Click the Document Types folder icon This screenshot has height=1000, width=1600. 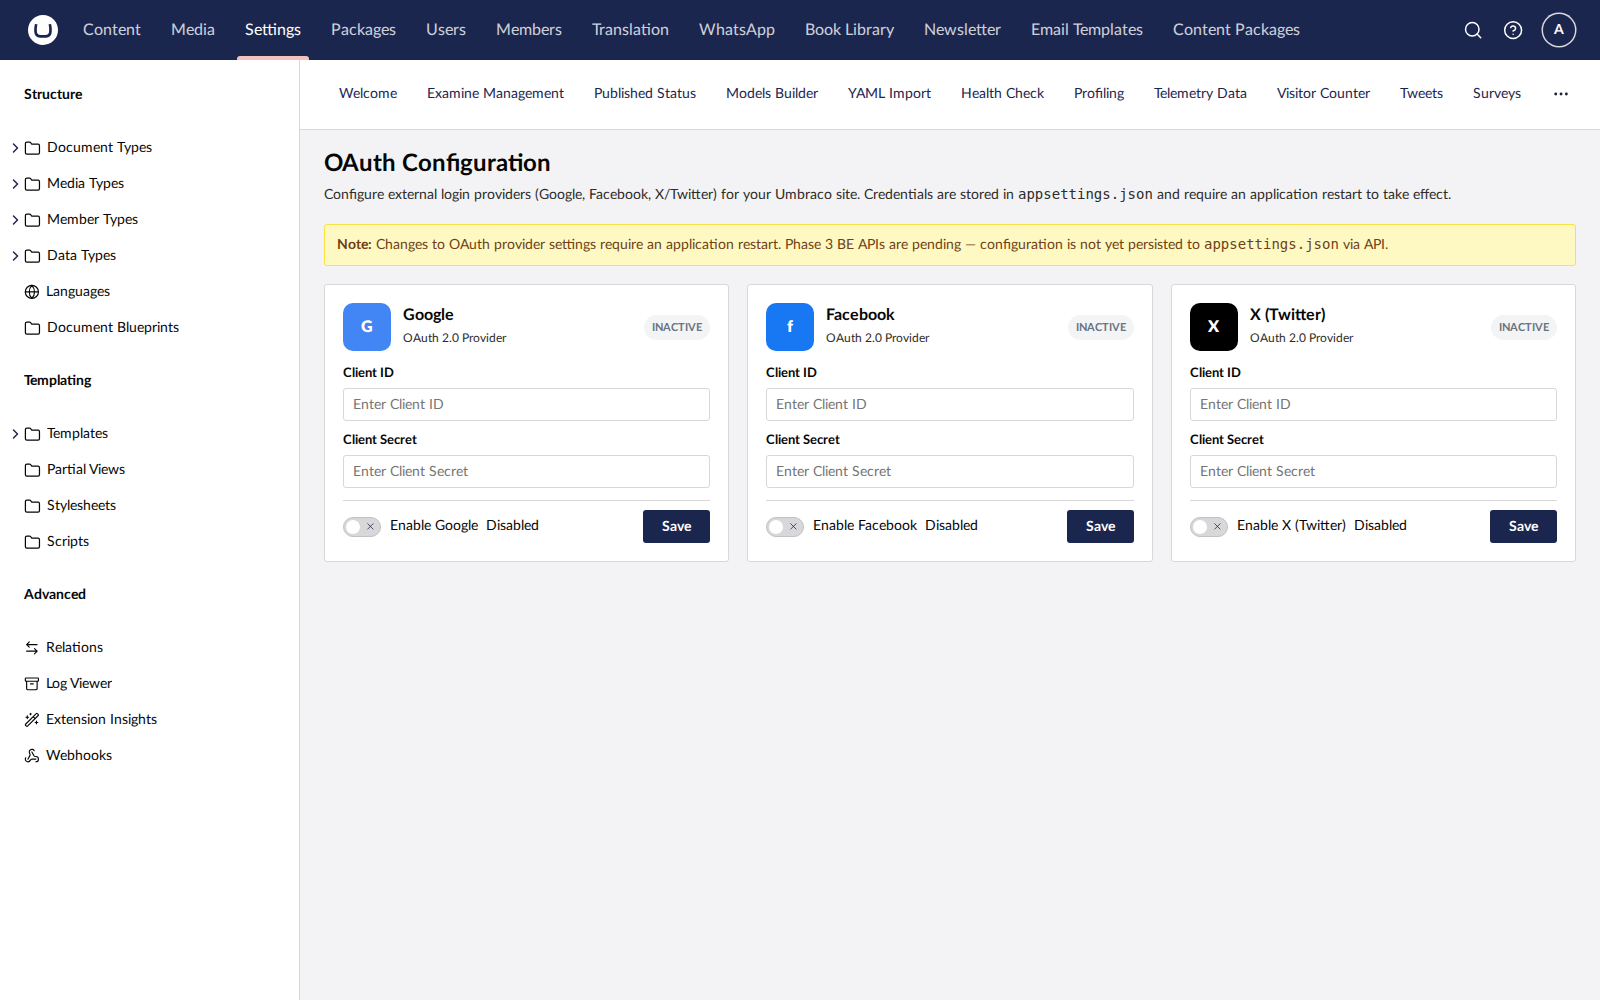[32, 148]
